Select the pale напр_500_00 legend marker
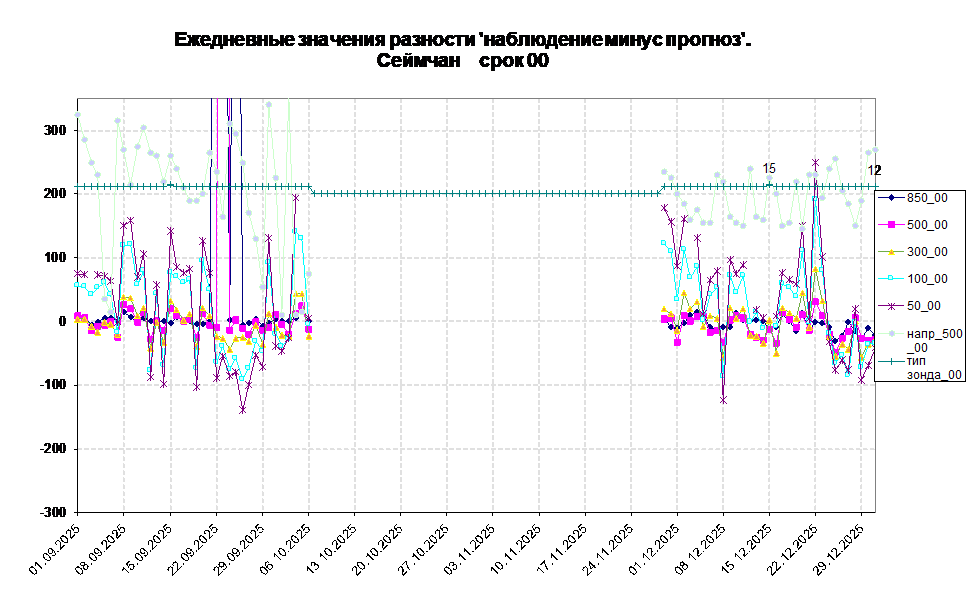The image size is (976, 599). pyautogui.click(x=890, y=333)
